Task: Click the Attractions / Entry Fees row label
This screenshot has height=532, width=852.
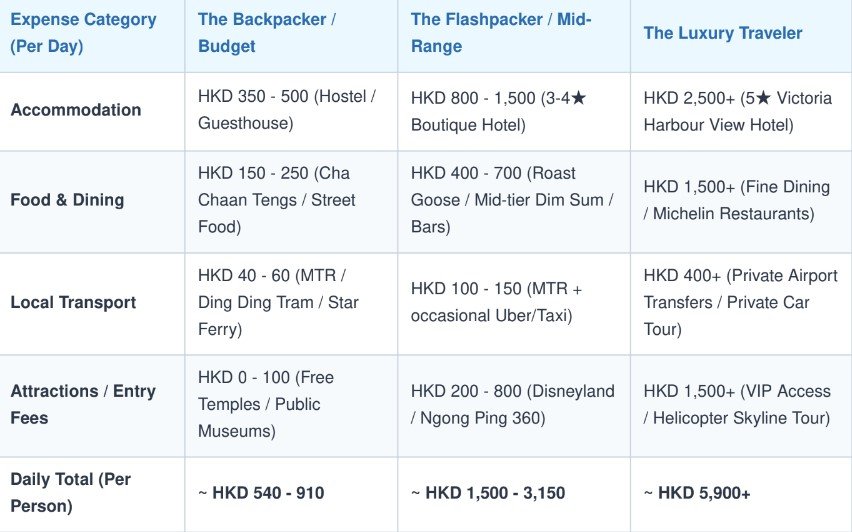Action: [83, 404]
